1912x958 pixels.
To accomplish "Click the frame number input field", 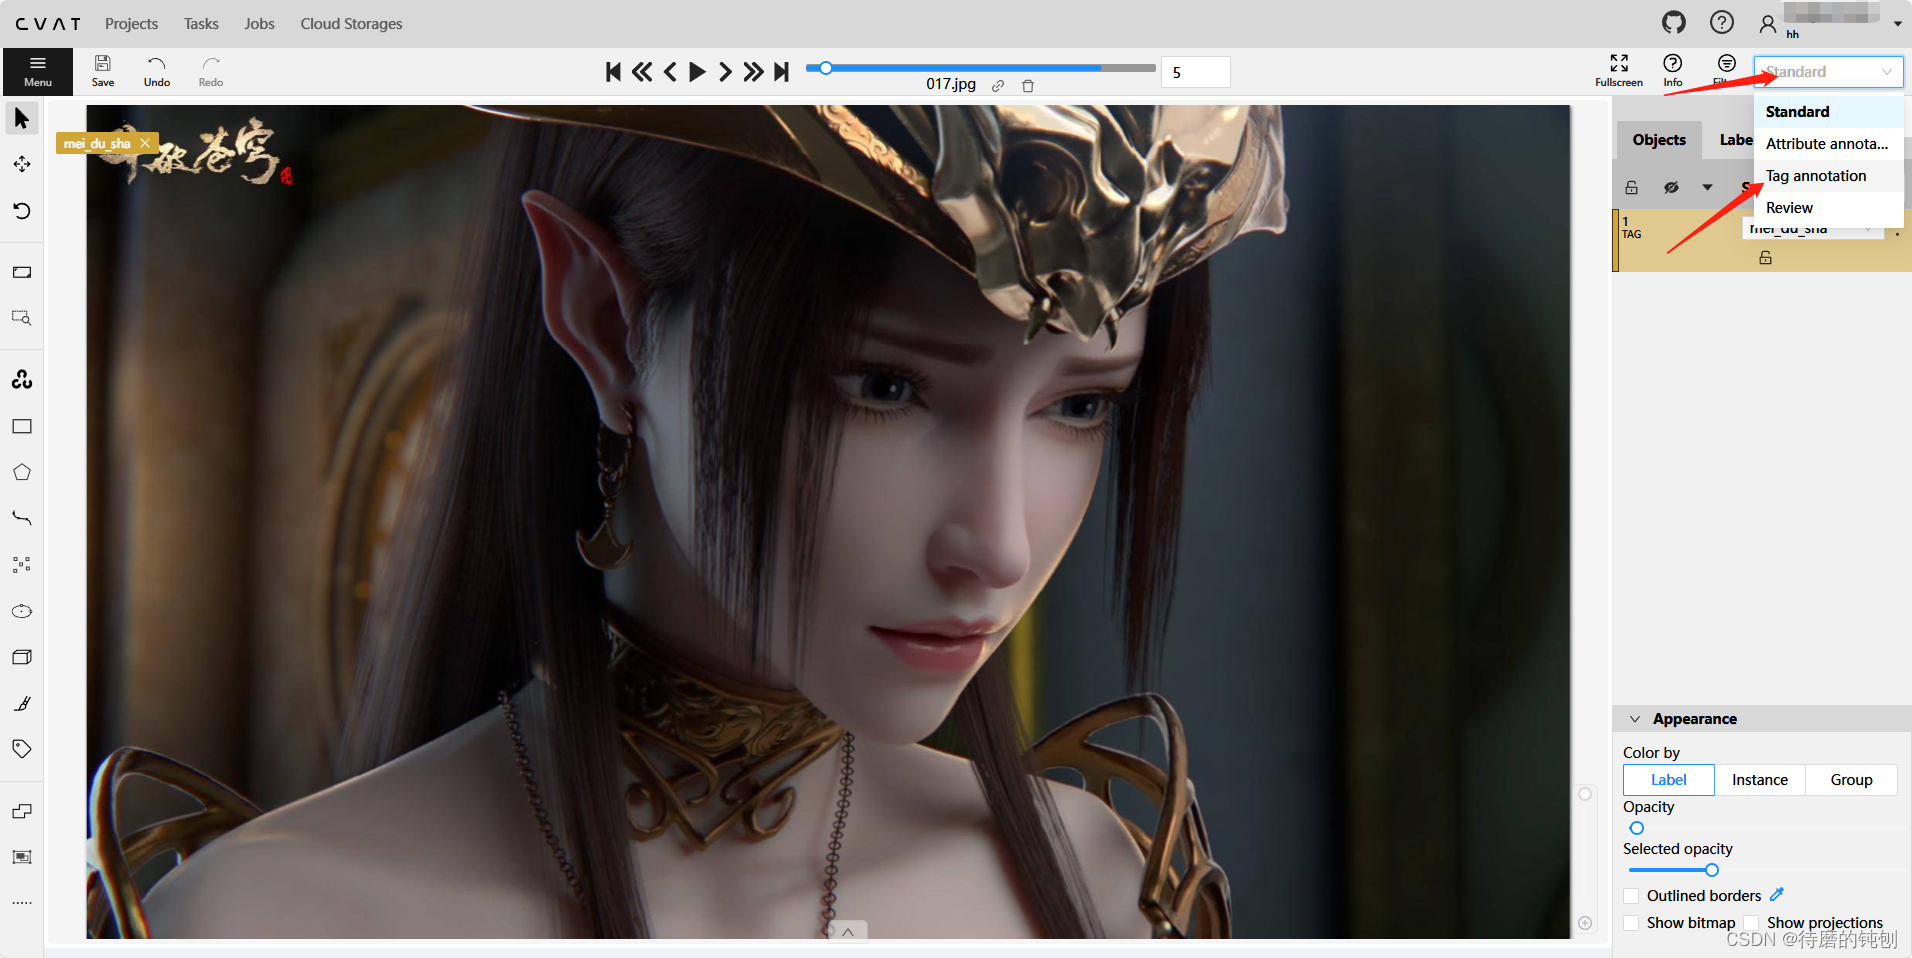I will tap(1196, 72).
